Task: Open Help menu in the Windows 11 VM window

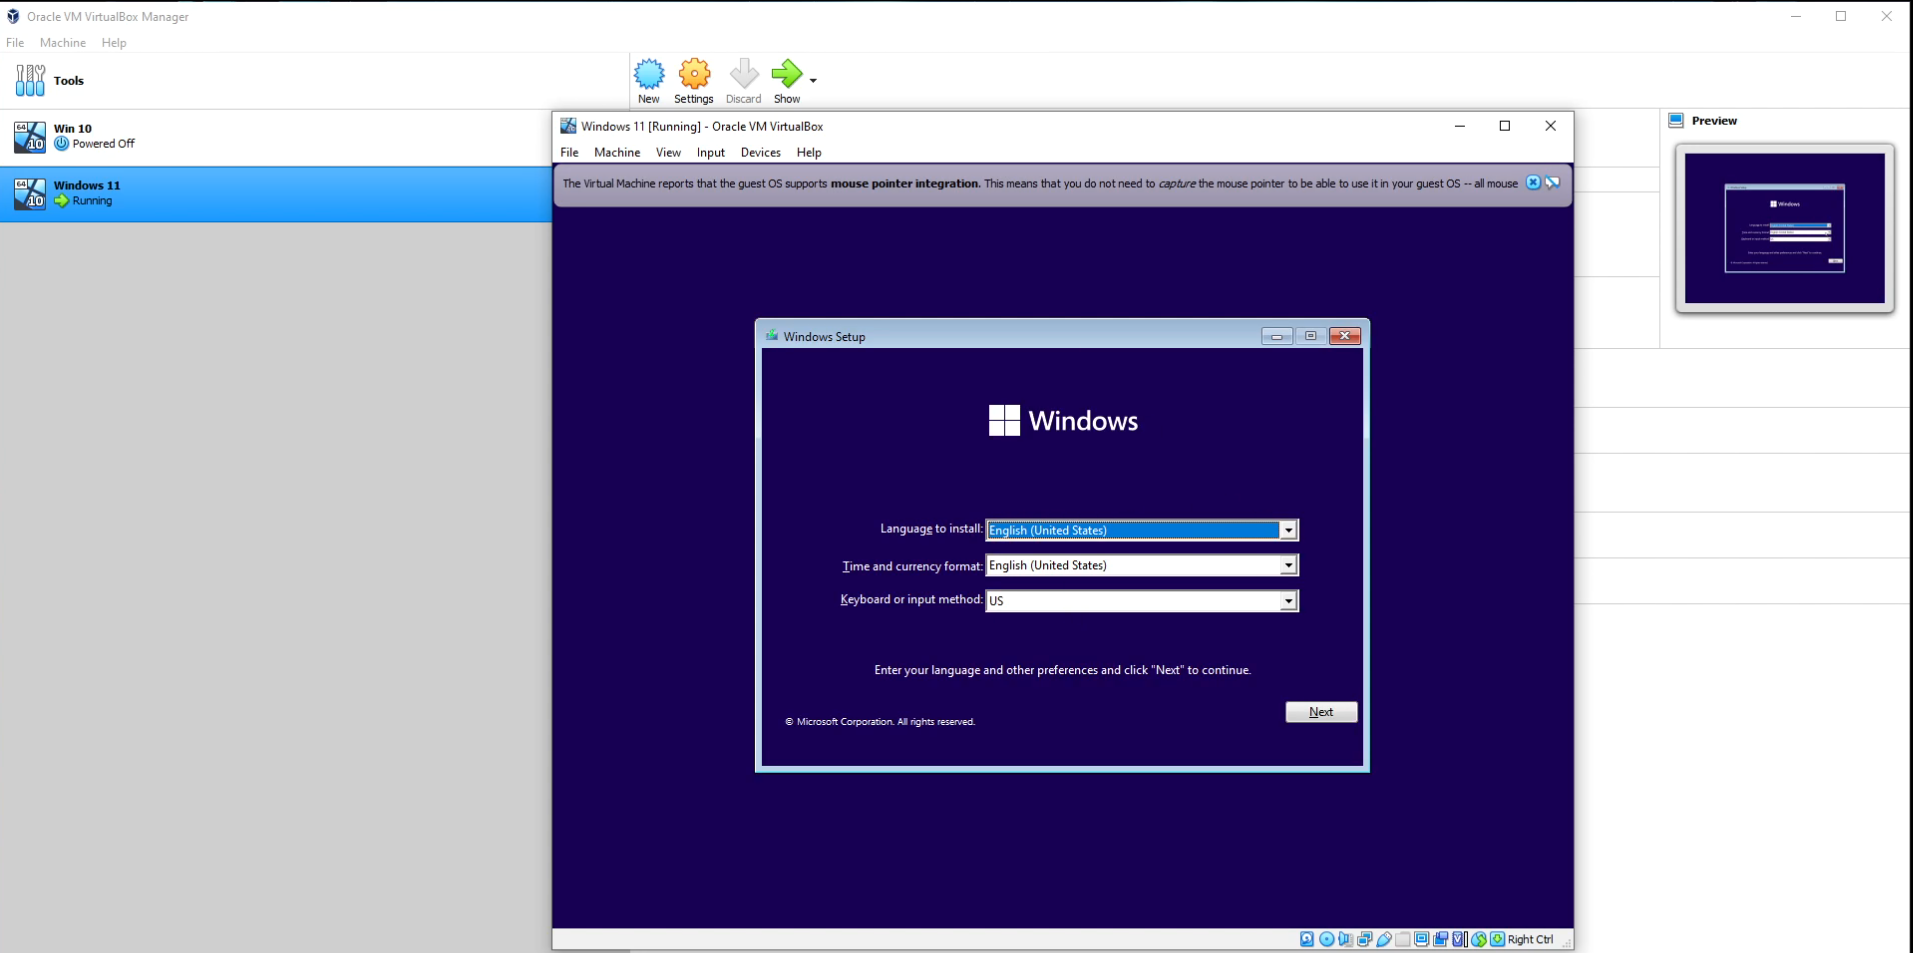Action: coord(809,153)
